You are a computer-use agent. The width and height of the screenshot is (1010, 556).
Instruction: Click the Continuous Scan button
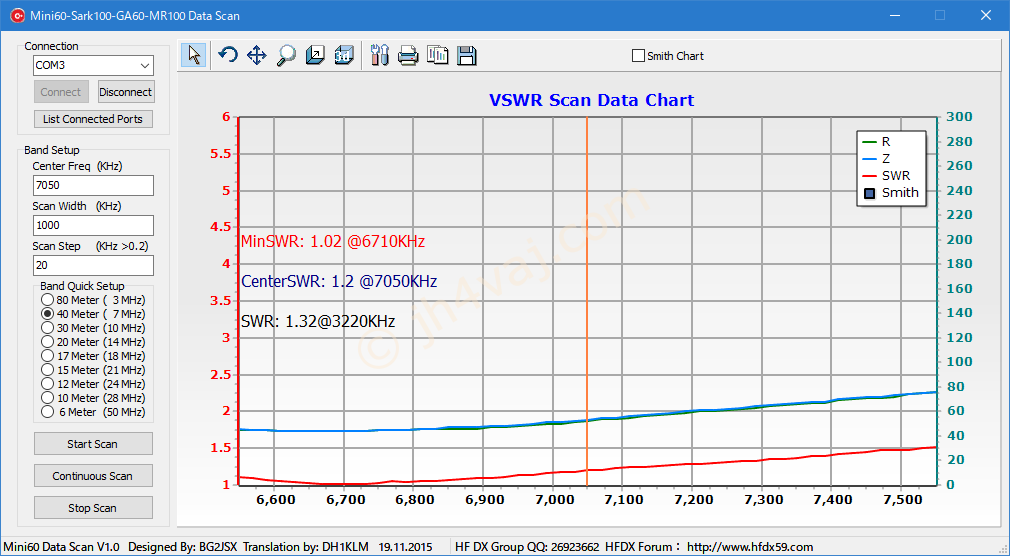click(93, 476)
